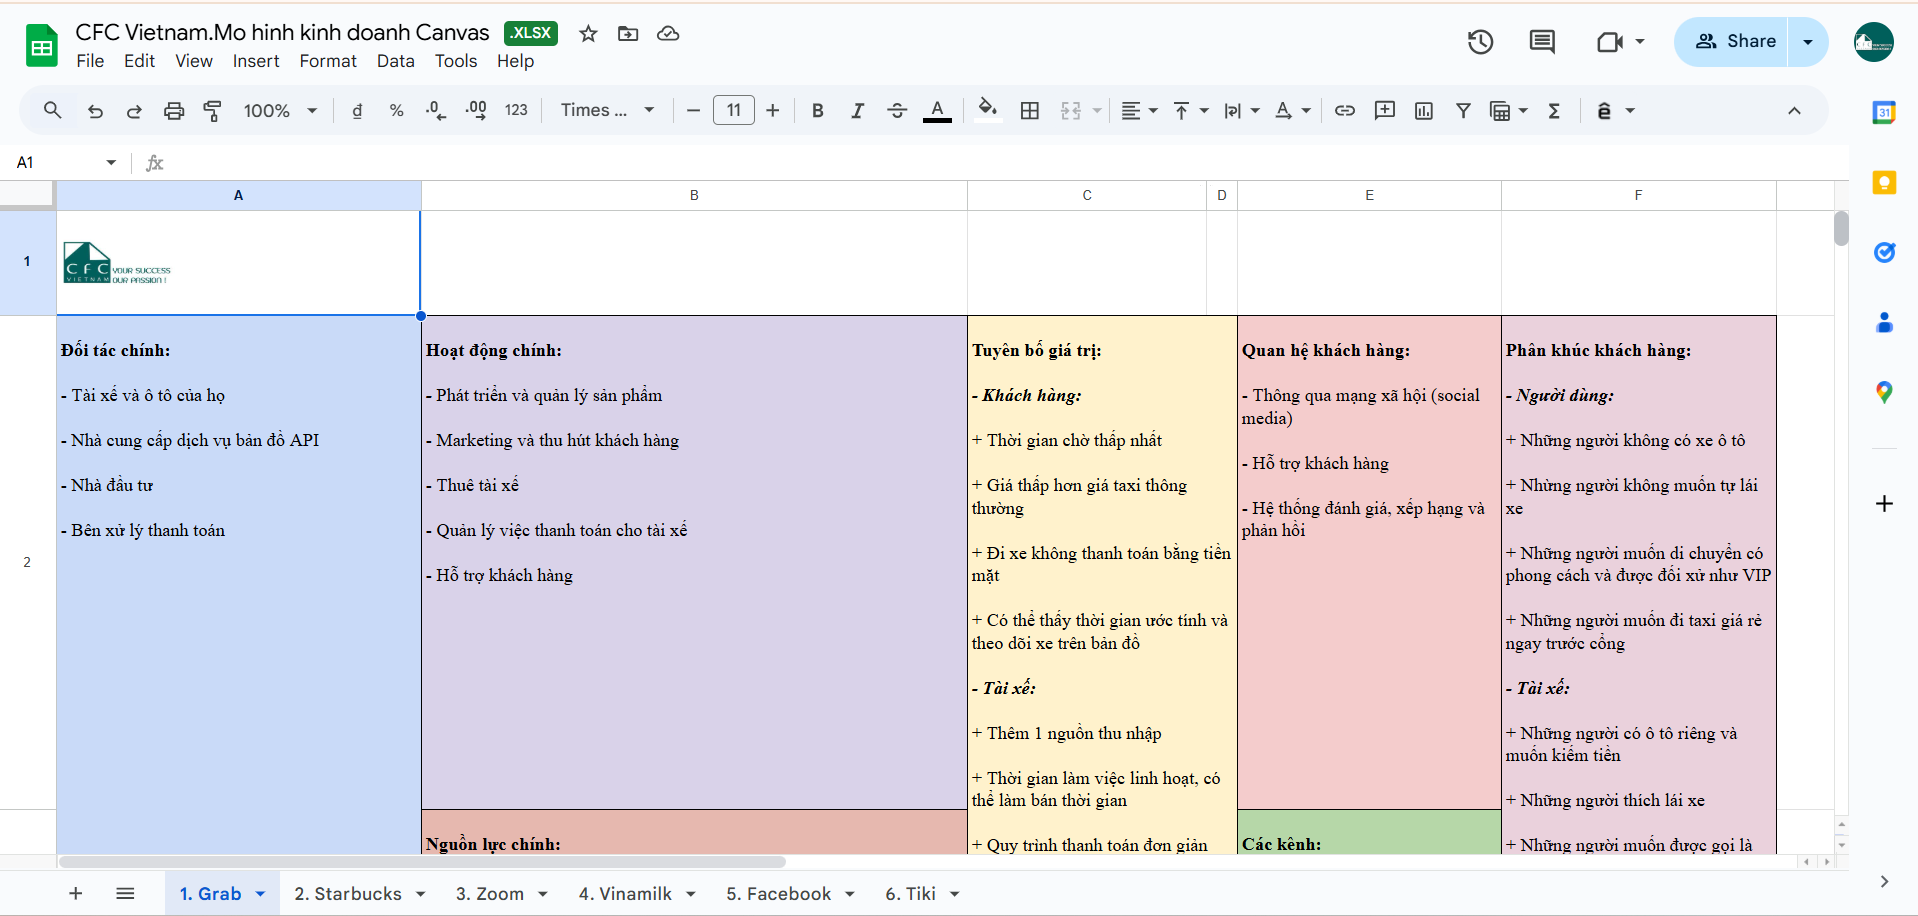Viewport: 1918px width, 916px height.
Task: Open text wrapping dropdown
Action: point(1241,111)
